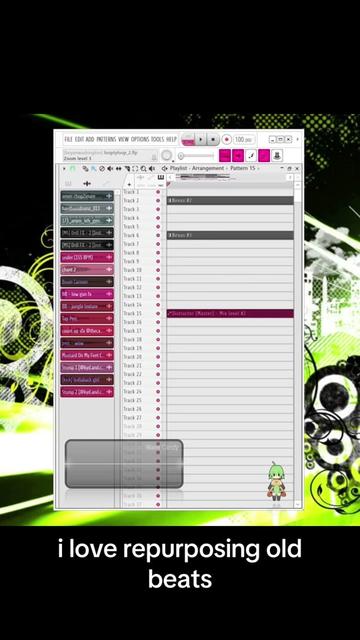Select the magnifier zoom tool
The height and width of the screenshot is (640, 360).
point(143,168)
